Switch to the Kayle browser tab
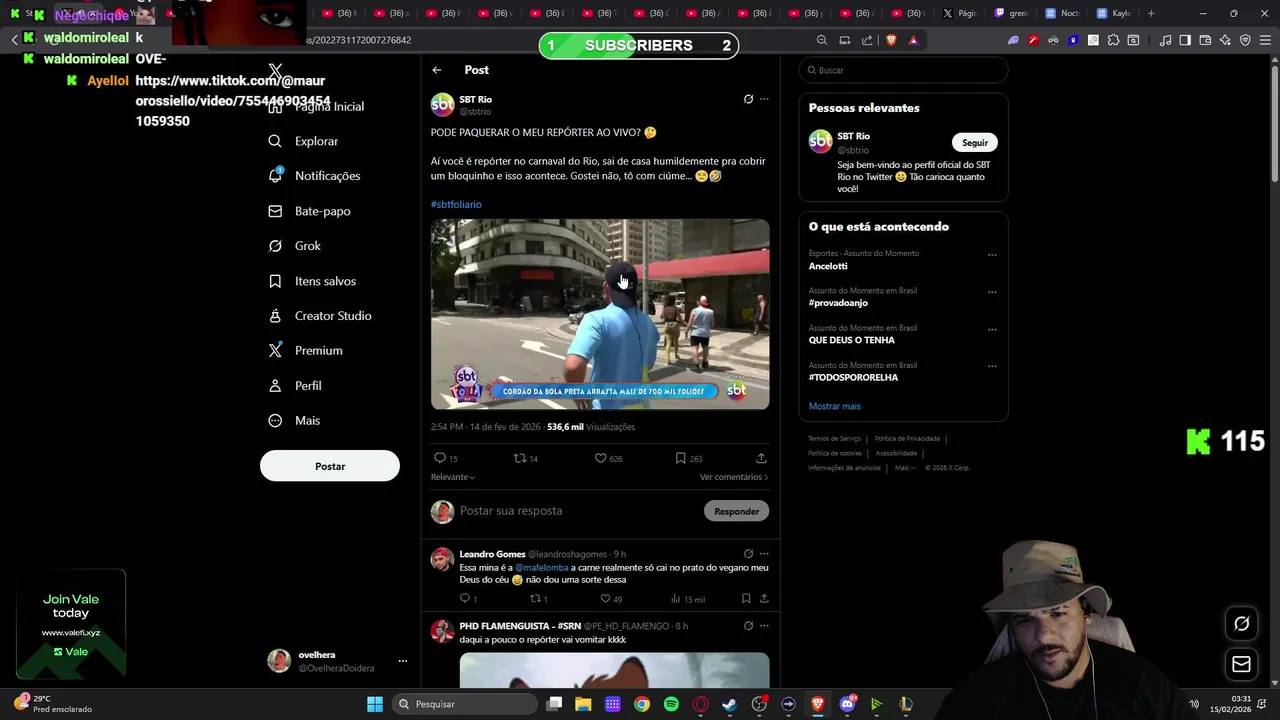This screenshot has height=720, width=1280. point(1114,13)
